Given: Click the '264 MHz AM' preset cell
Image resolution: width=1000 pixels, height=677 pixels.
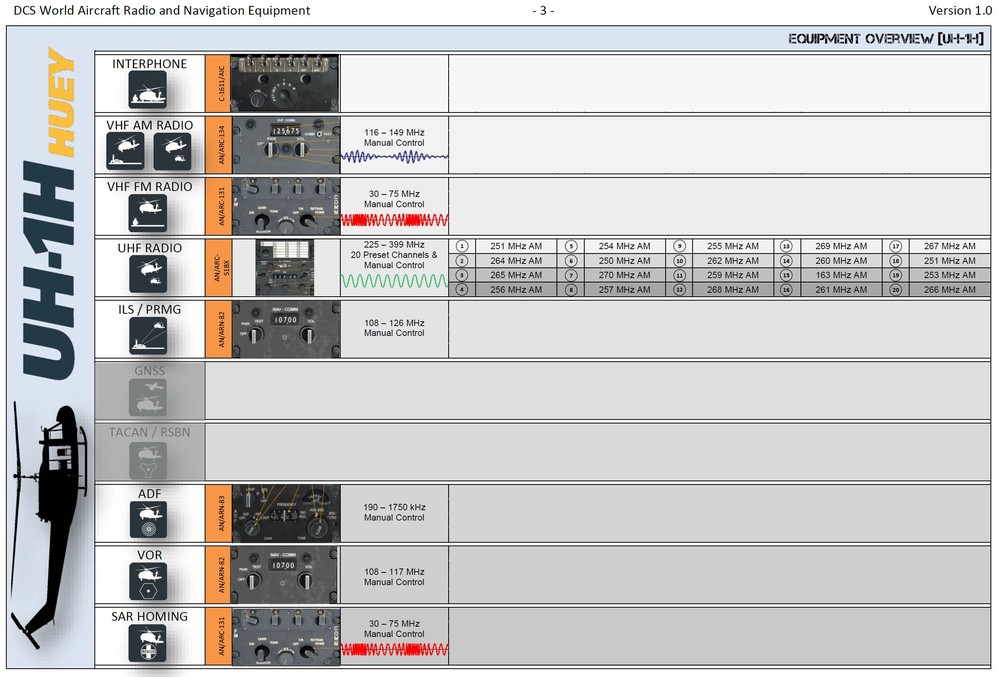Looking at the screenshot, I should (x=516, y=261).
